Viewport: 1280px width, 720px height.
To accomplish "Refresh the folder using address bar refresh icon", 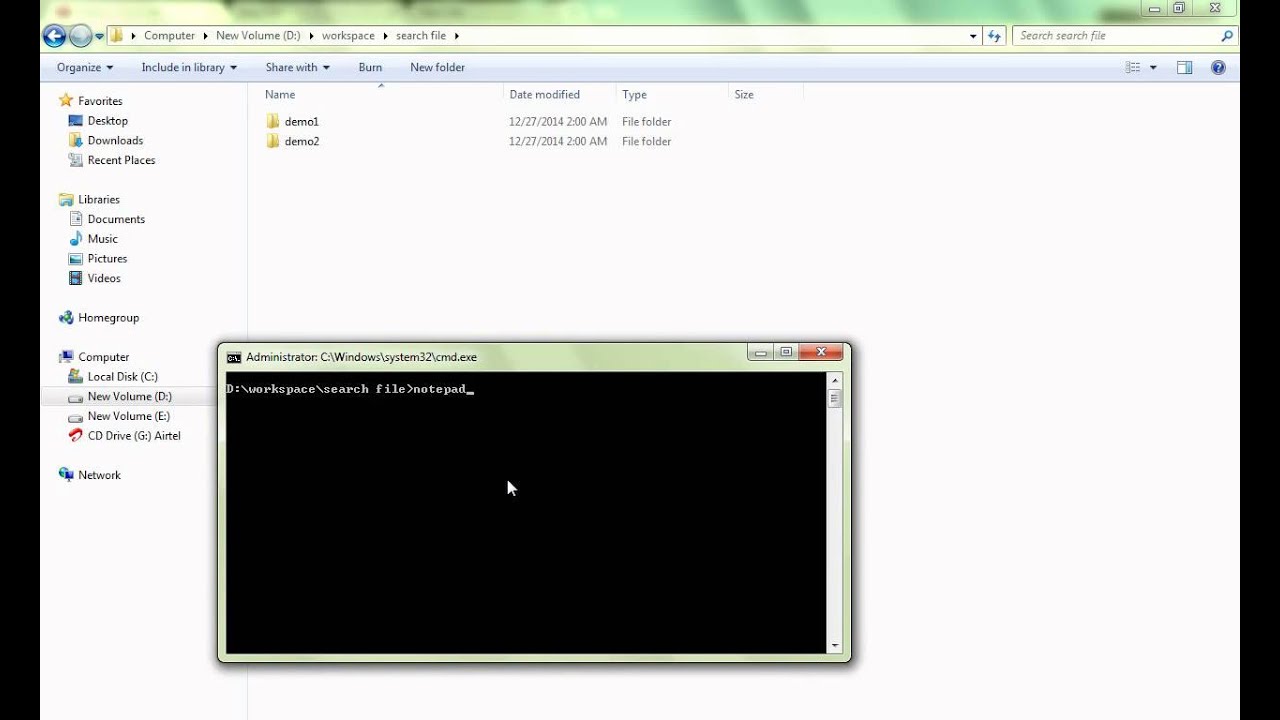I will [994, 36].
